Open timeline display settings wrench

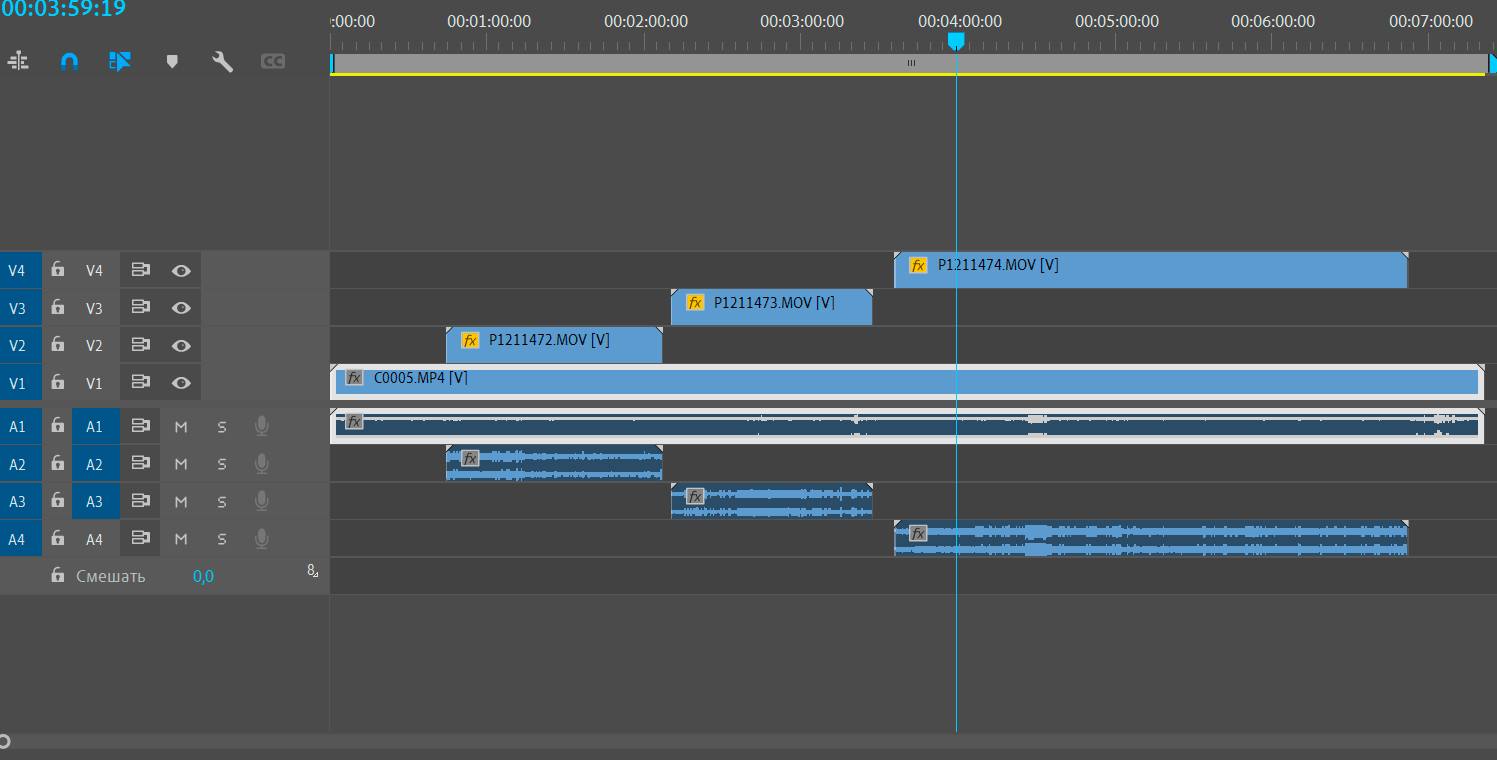tap(222, 61)
